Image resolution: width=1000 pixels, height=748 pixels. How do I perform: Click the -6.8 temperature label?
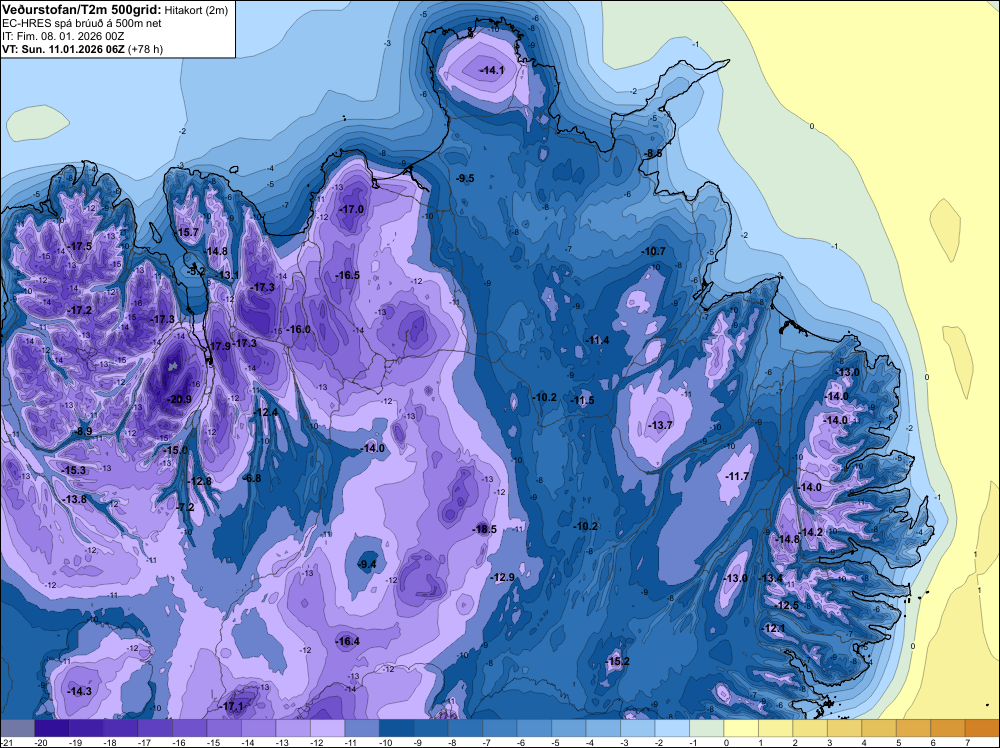pyautogui.click(x=253, y=478)
